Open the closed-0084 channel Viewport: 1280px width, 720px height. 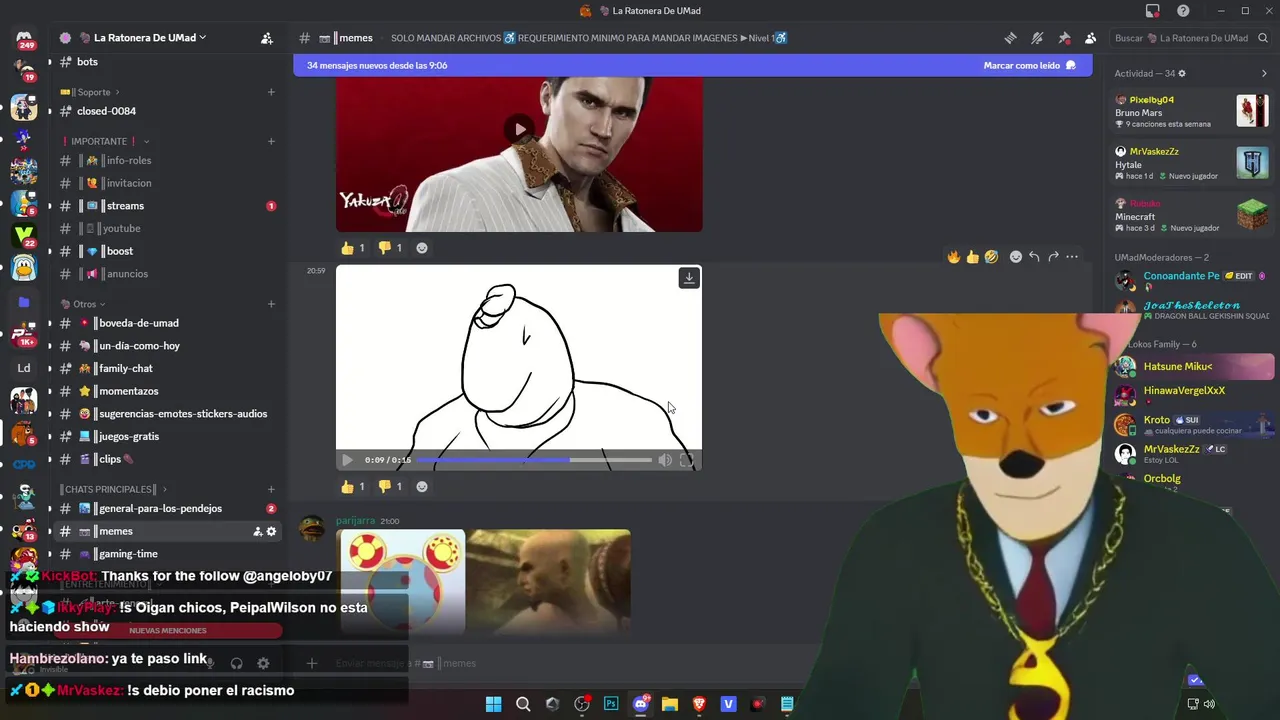[168, 111]
